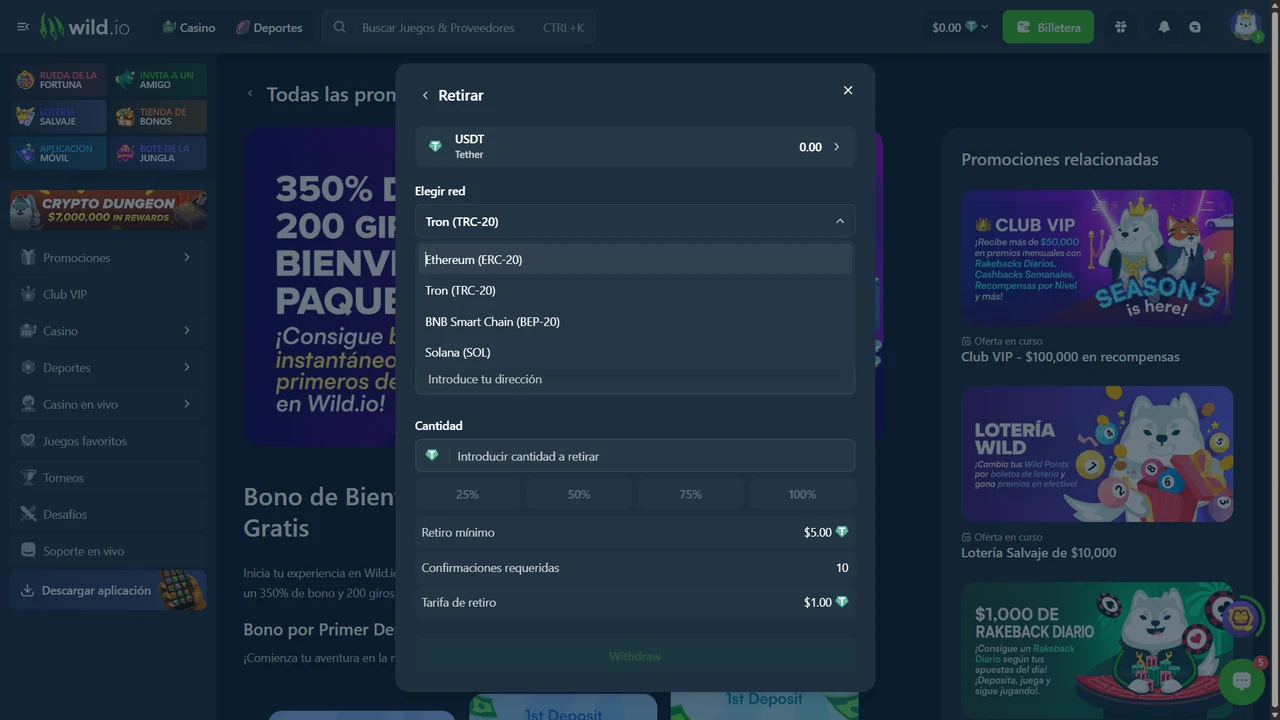Open Tienda de Bonos tile
Image resolution: width=1280 pixels, height=720 pixels.
[158, 117]
